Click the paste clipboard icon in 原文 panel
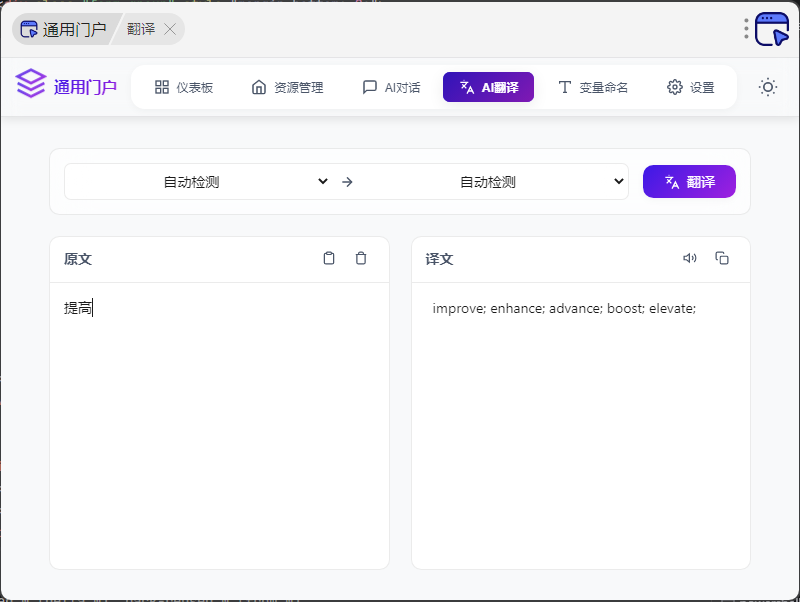800x602 pixels. [329, 258]
